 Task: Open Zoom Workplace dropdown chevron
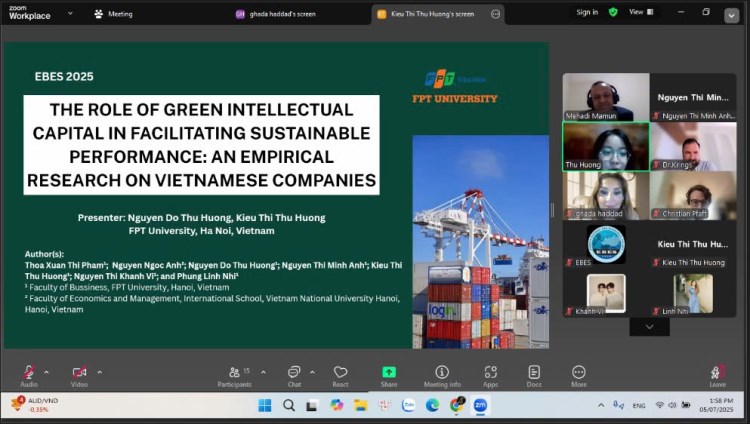(x=70, y=13)
